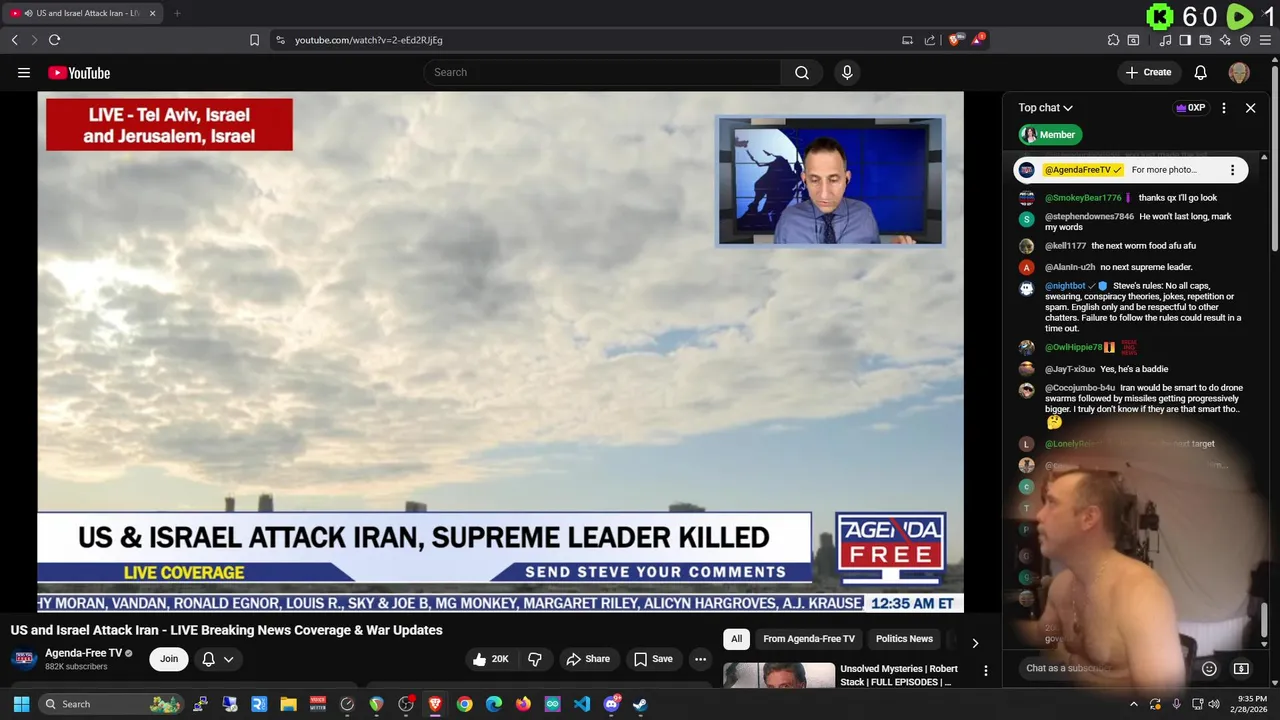
Task: Click the Agenda-Free TV channel avatar
Action: tap(25, 659)
